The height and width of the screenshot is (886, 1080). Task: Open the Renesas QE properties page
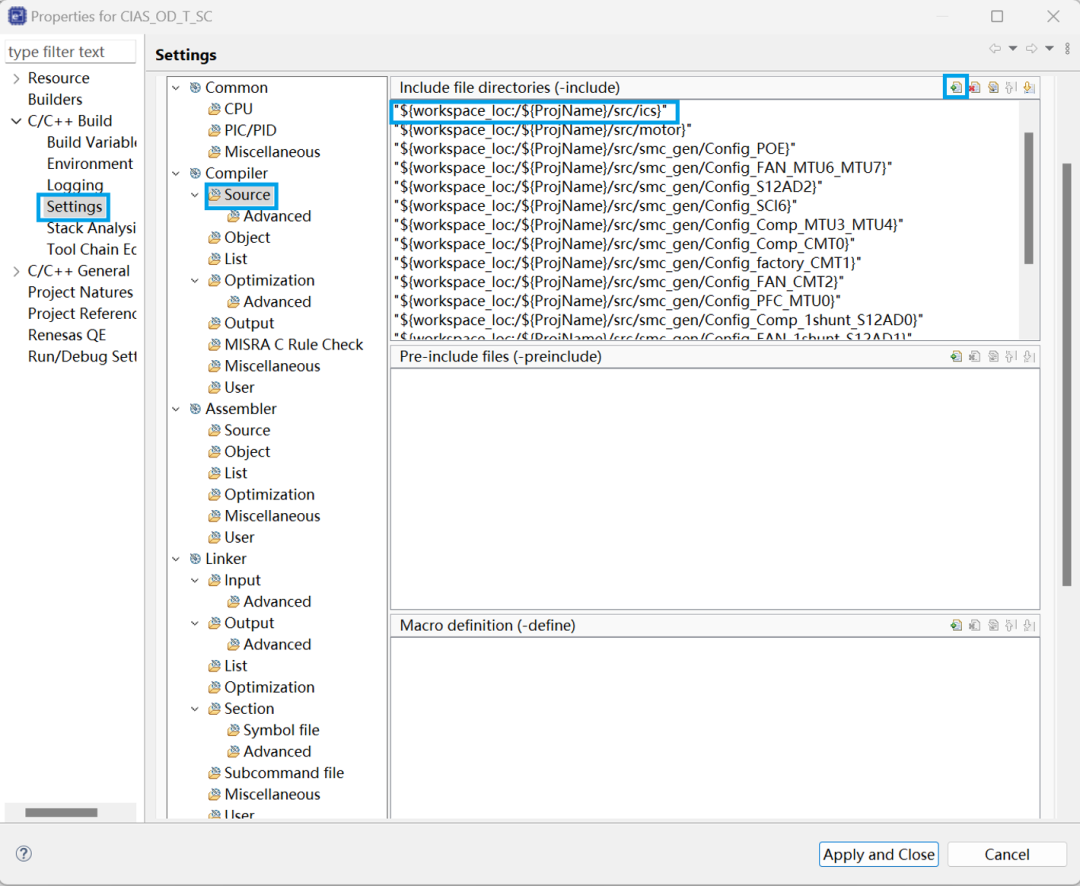click(x=67, y=335)
